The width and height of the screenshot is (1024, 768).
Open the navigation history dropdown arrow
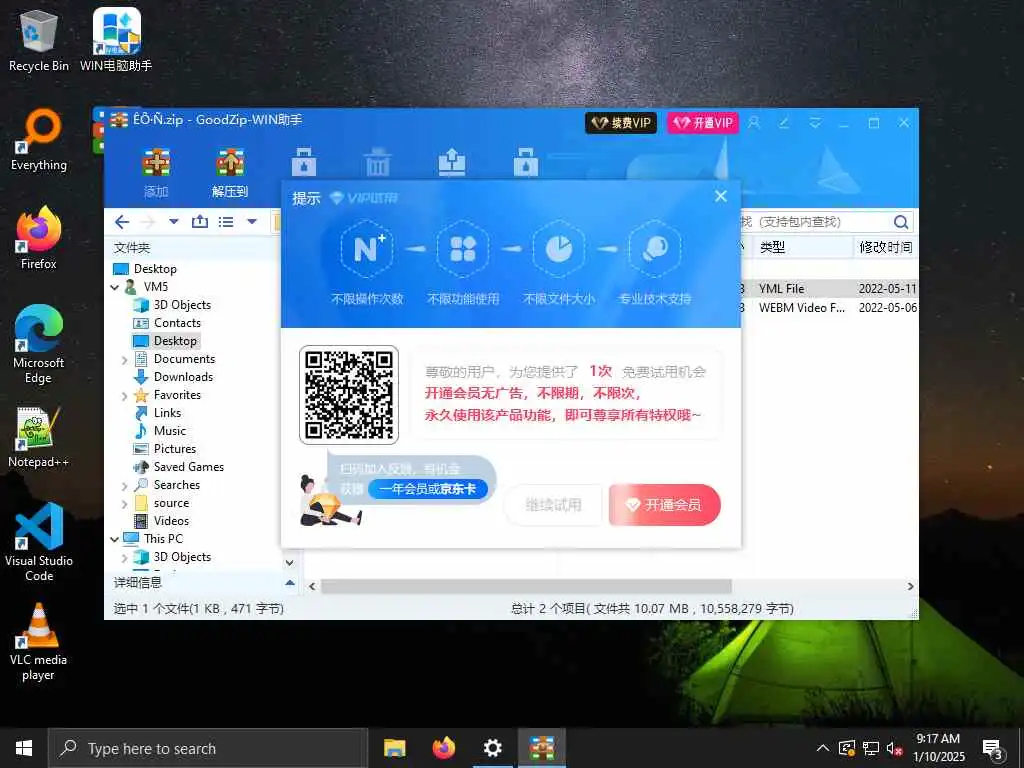tap(174, 222)
